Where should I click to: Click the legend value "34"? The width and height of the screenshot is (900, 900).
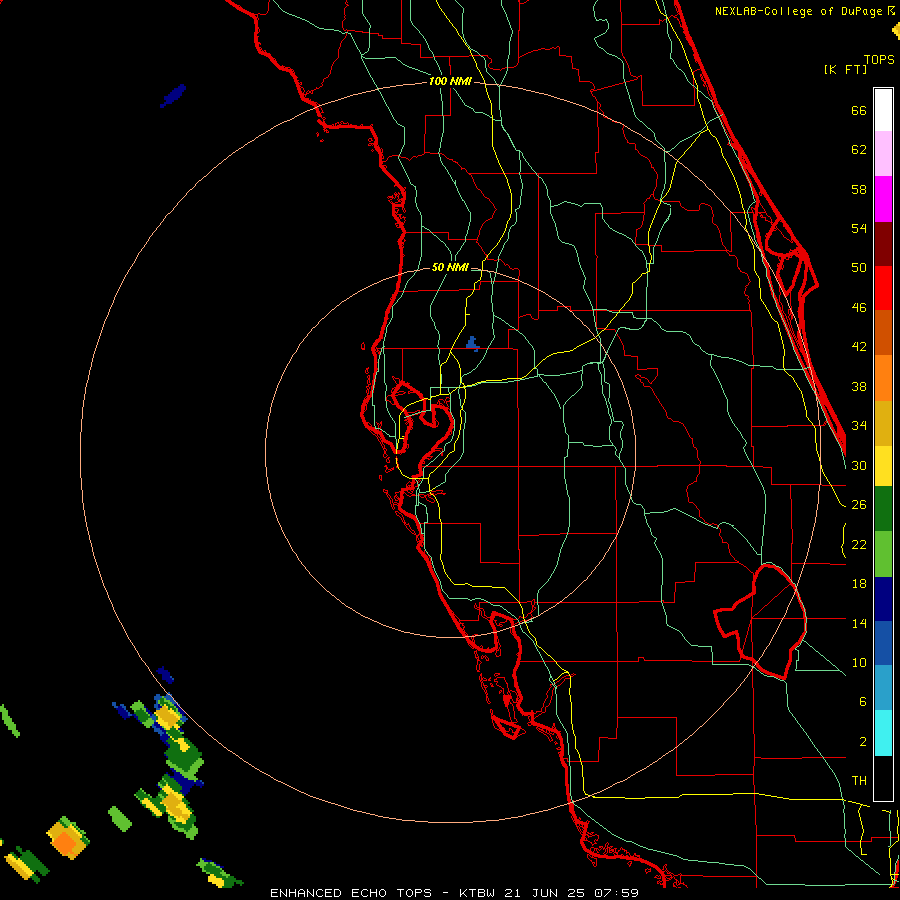[859, 426]
